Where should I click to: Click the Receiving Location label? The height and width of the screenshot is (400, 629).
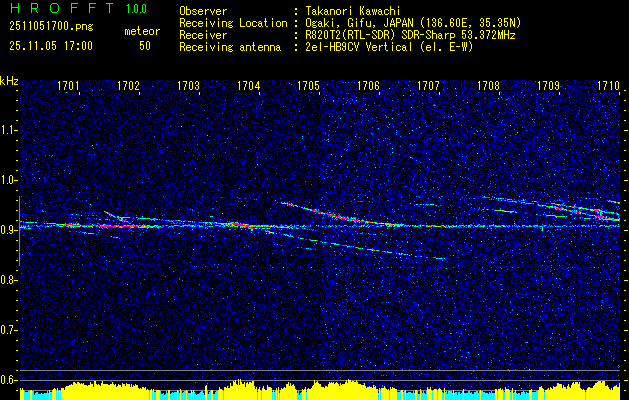tap(233, 23)
